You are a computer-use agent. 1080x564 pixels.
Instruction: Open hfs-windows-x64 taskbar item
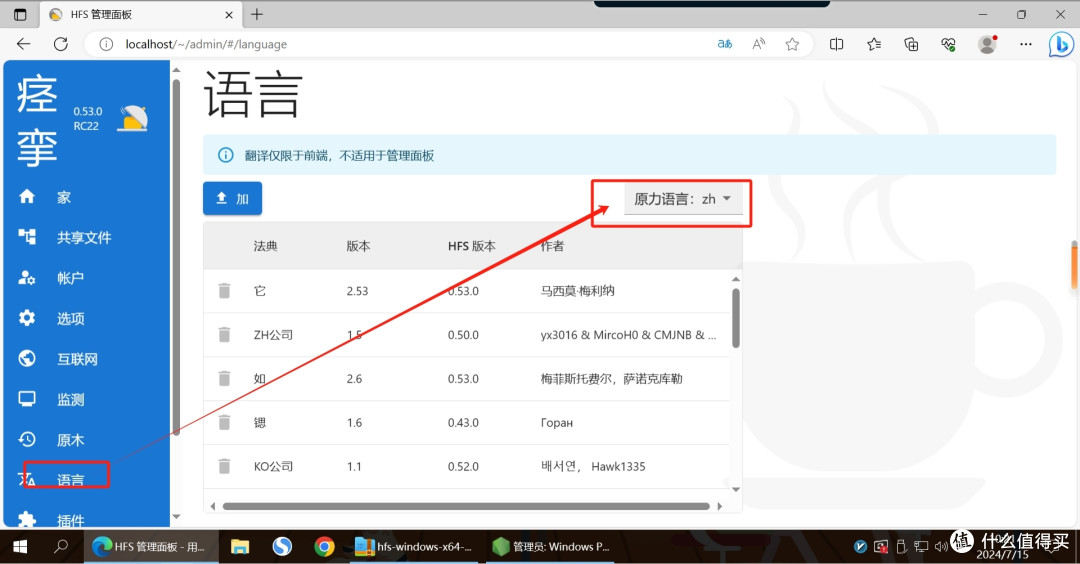tap(414, 547)
